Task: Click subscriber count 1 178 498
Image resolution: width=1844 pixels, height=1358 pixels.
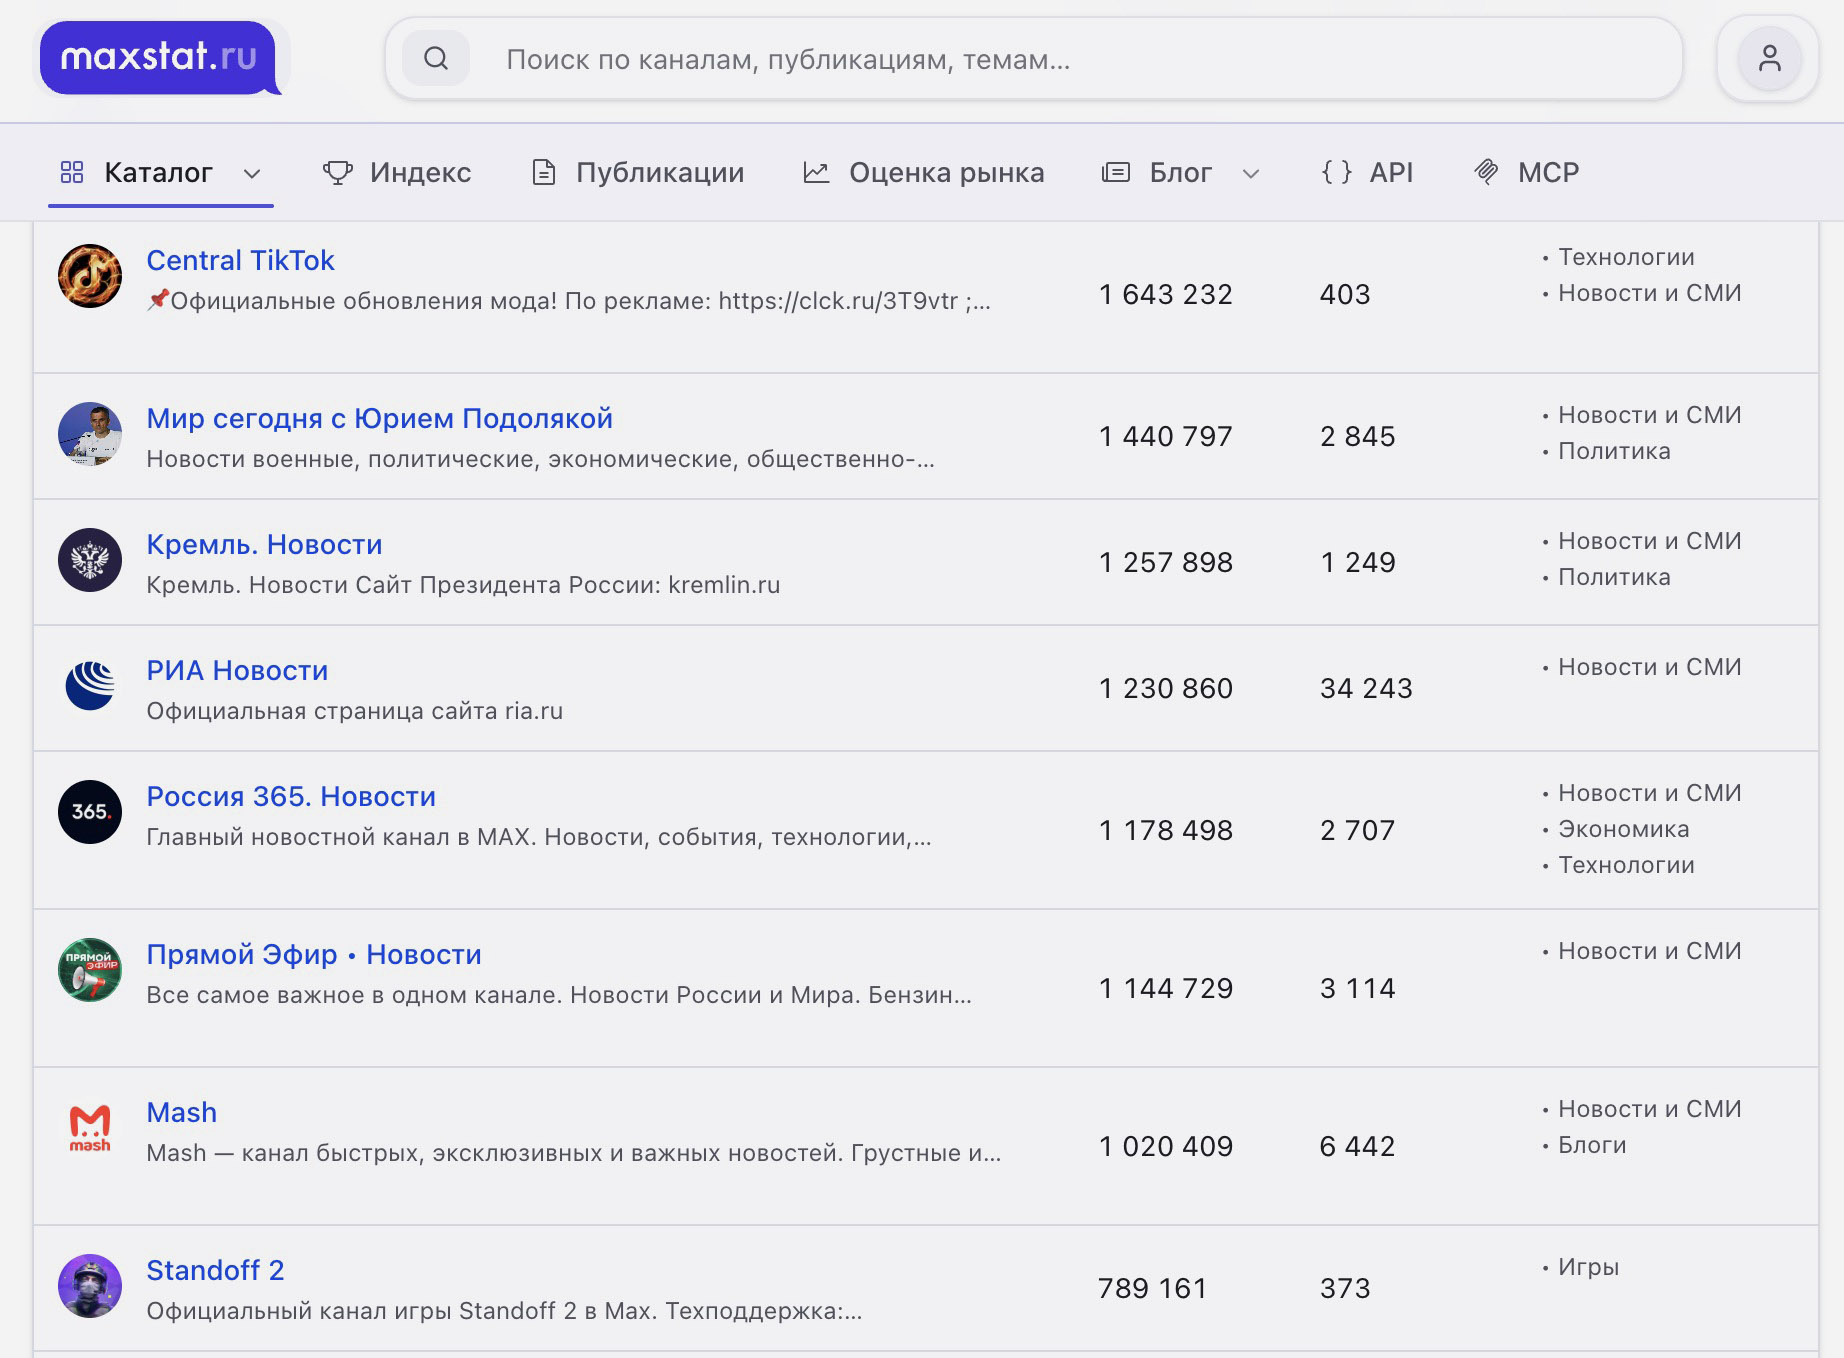Action: (1165, 830)
